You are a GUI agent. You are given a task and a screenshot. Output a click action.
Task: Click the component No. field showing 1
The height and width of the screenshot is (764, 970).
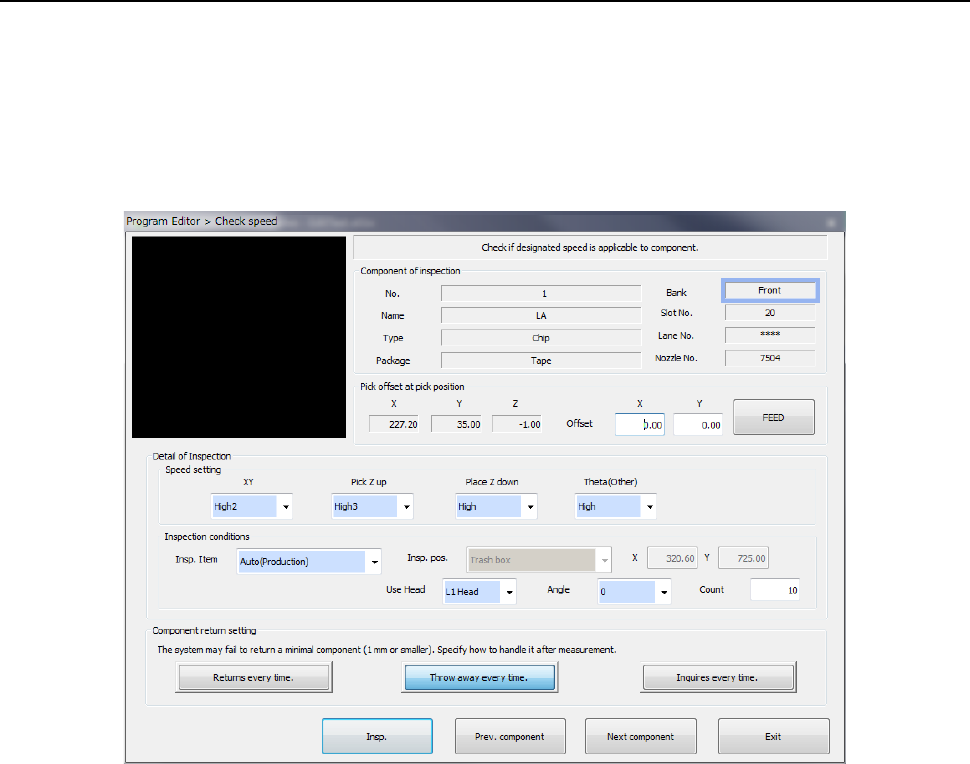(541, 293)
